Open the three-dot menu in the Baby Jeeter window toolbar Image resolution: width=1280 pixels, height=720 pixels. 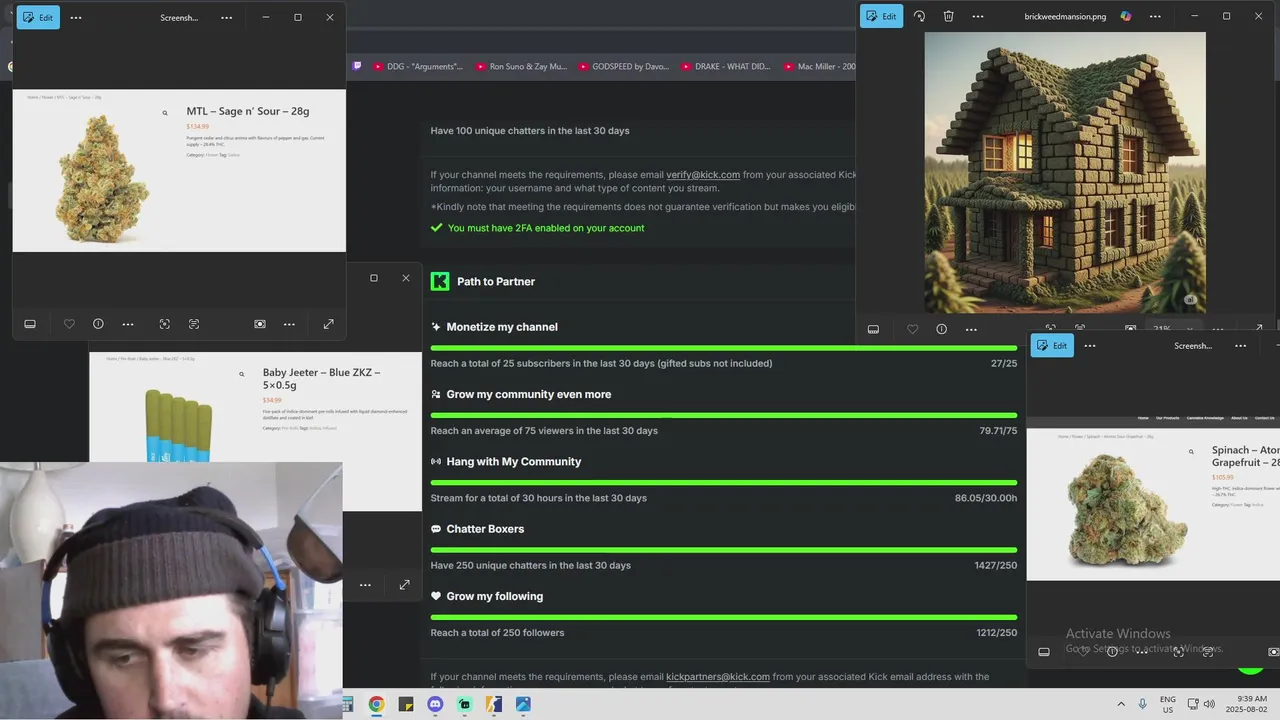coord(365,585)
